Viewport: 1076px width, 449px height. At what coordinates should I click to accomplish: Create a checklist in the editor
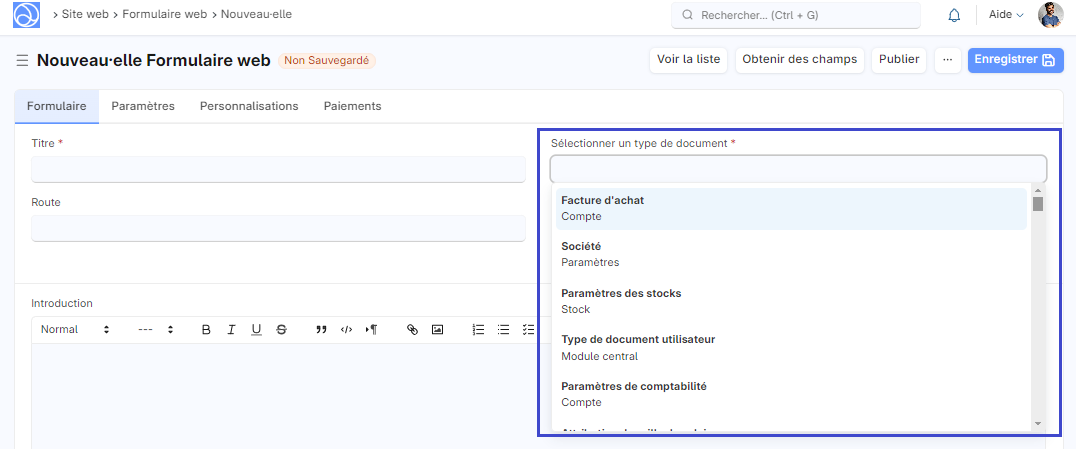pos(528,330)
